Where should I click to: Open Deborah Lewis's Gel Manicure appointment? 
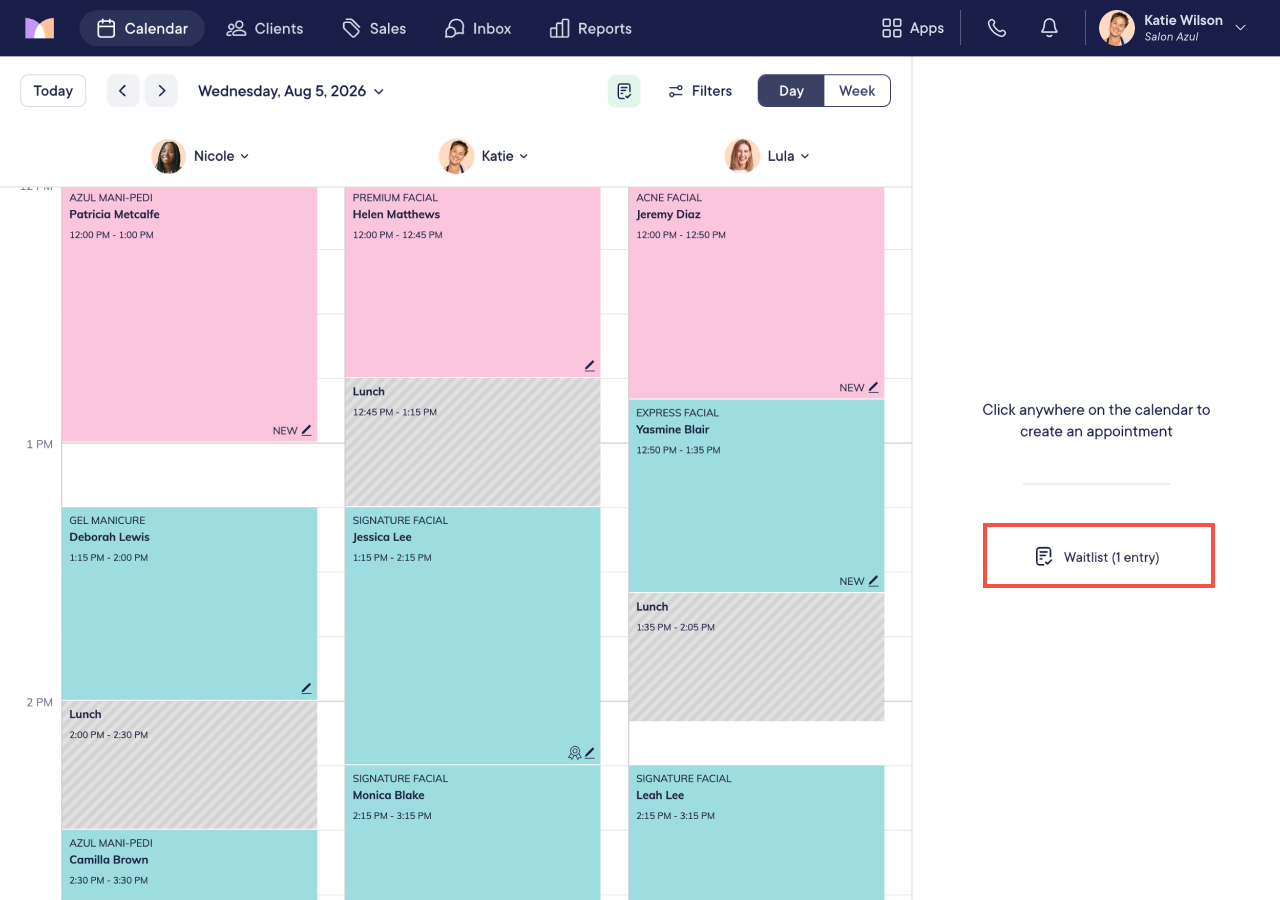(189, 603)
